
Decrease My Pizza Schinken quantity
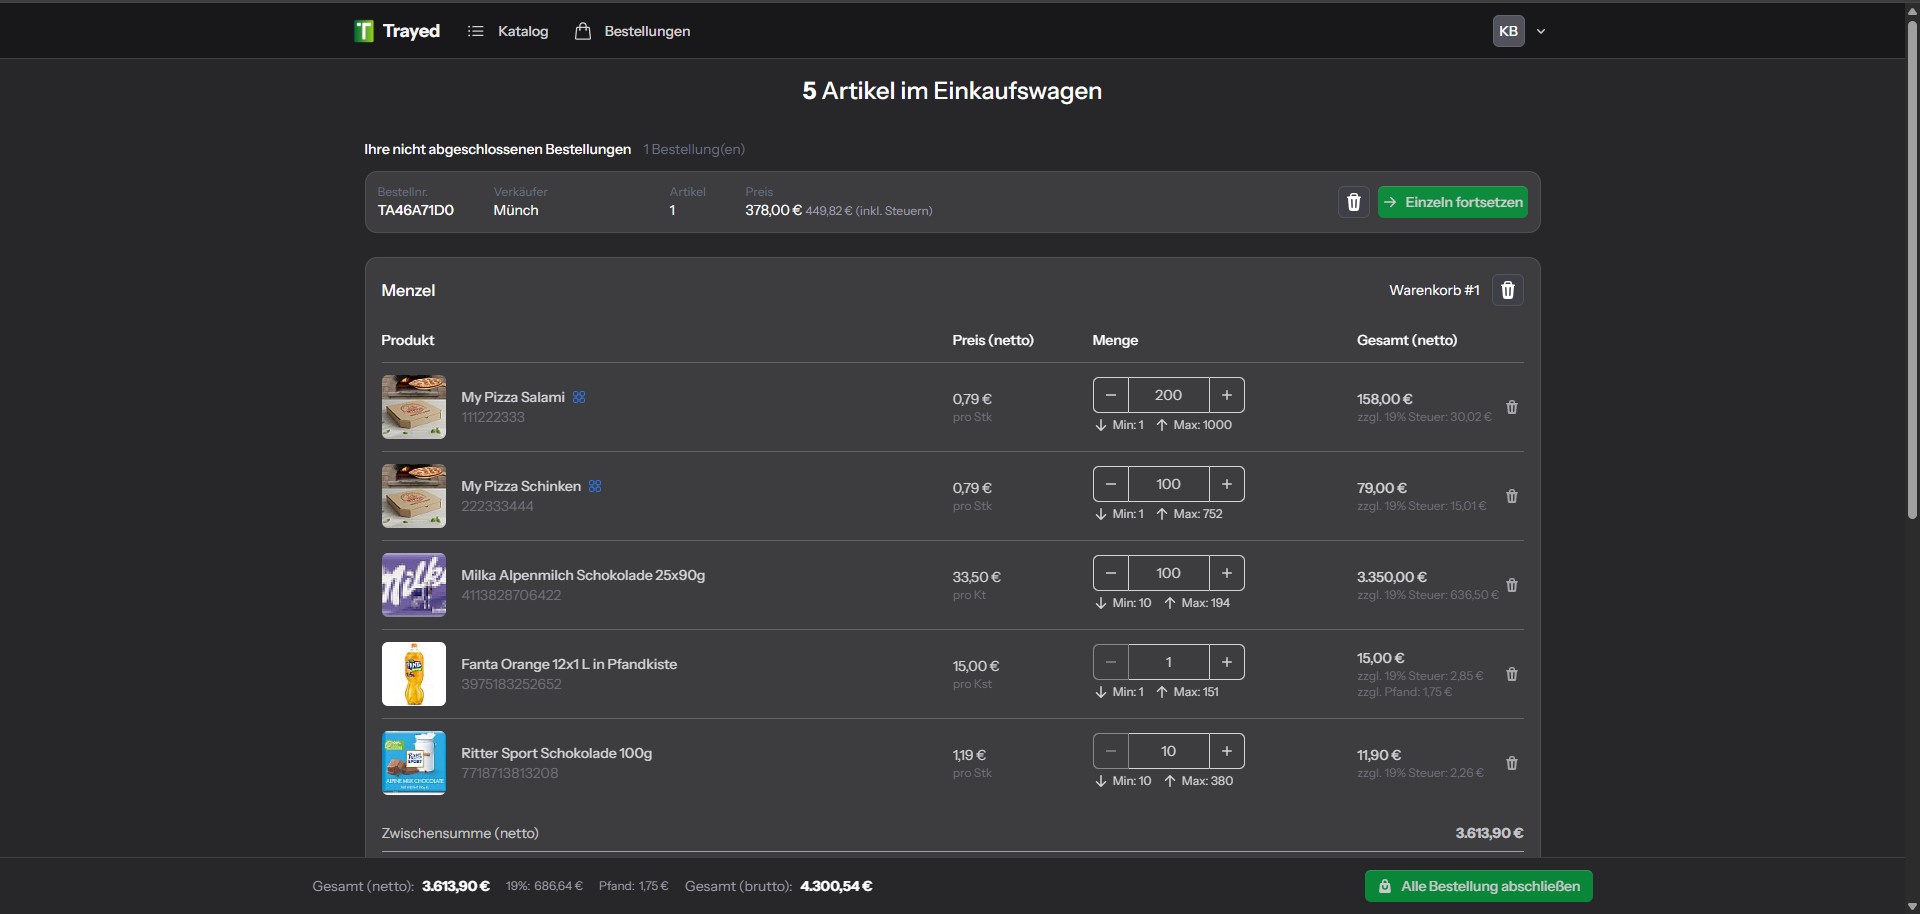tap(1110, 484)
